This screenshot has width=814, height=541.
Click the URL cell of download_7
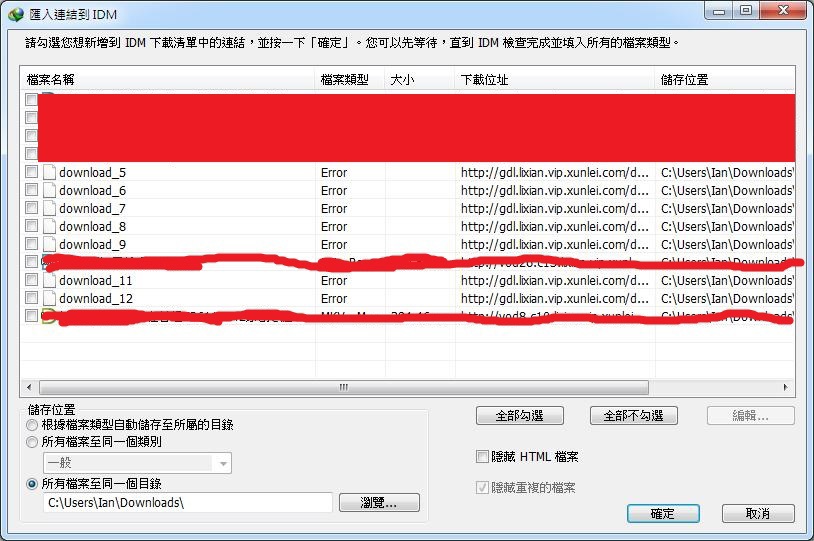point(554,208)
